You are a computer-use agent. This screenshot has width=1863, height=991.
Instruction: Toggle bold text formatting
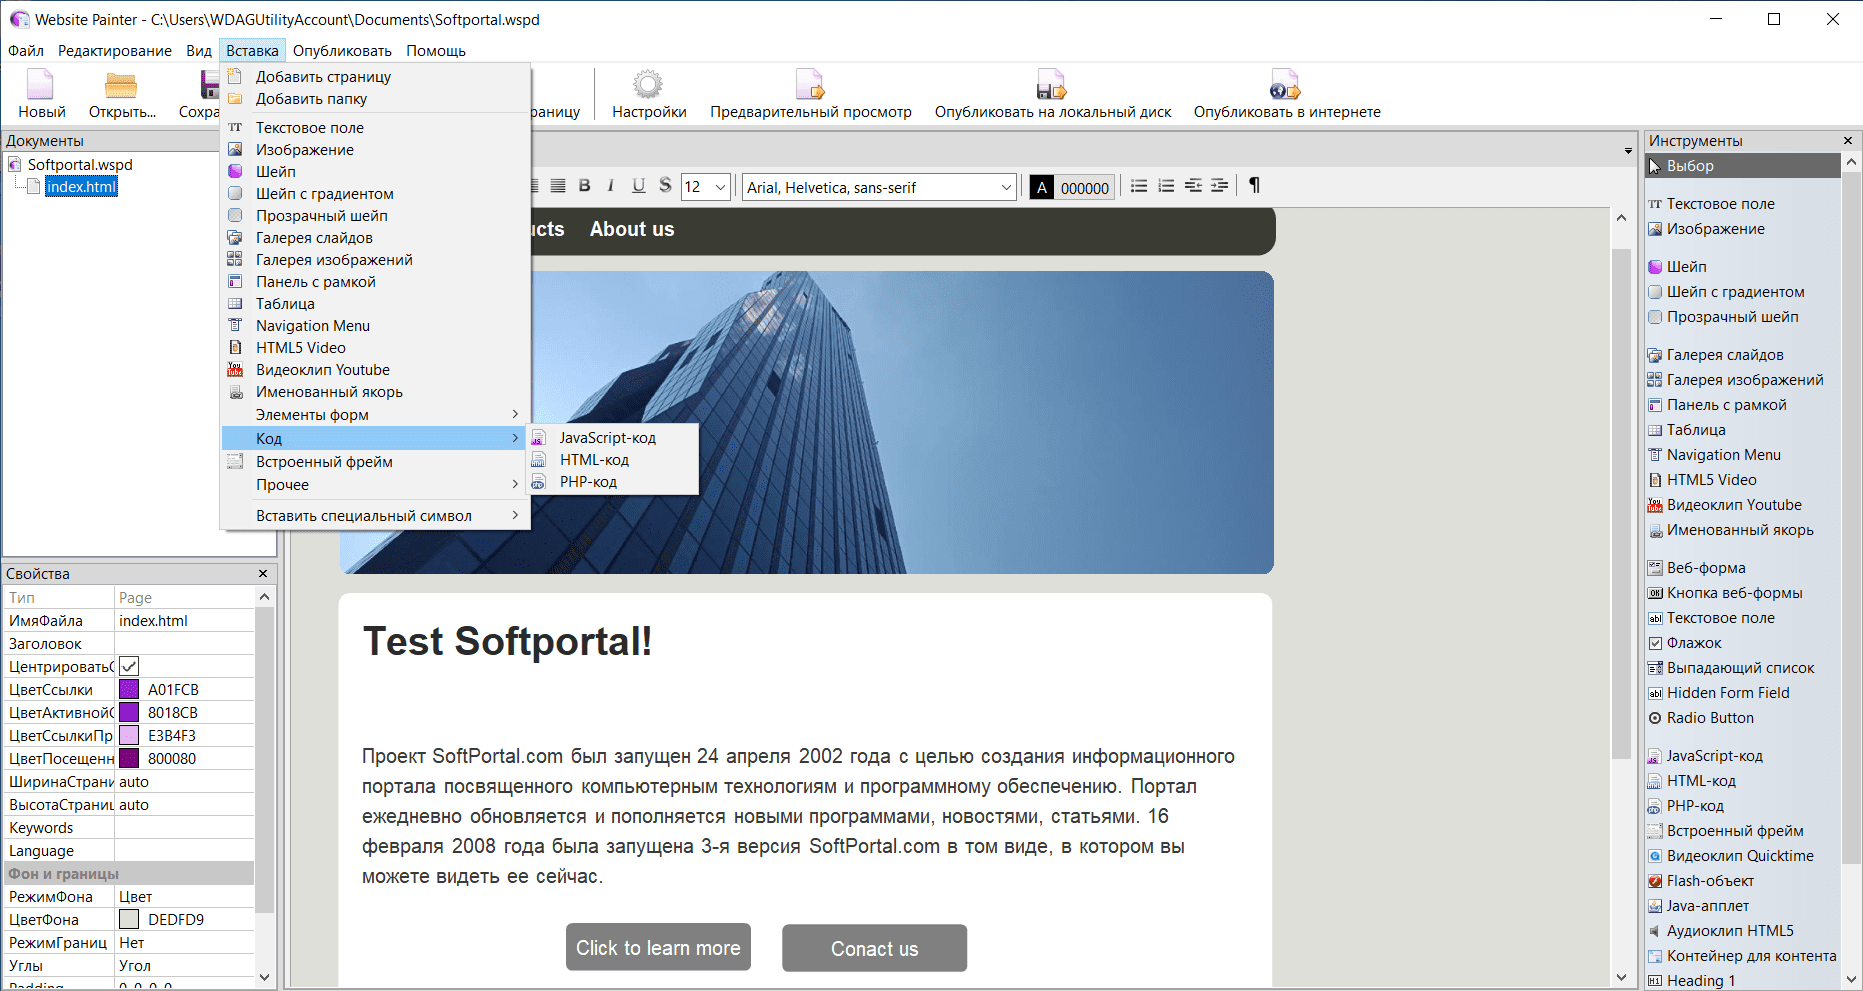(x=585, y=186)
